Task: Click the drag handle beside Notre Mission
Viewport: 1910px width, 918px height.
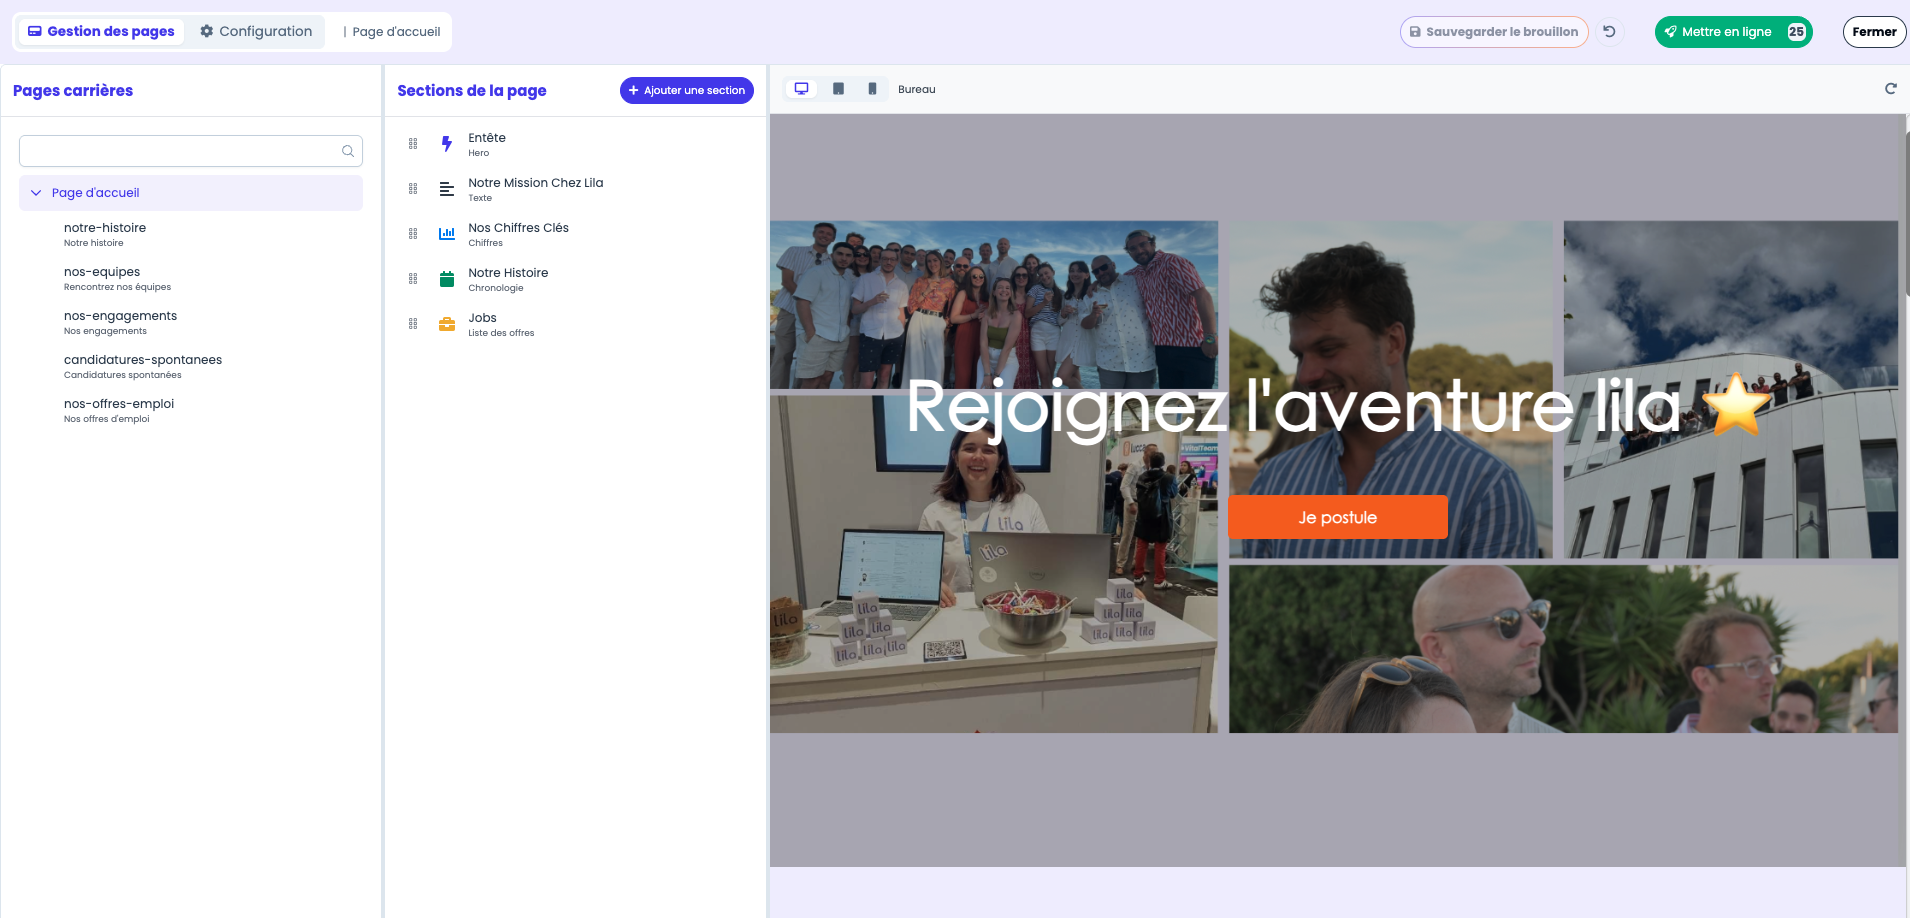Action: point(413,189)
